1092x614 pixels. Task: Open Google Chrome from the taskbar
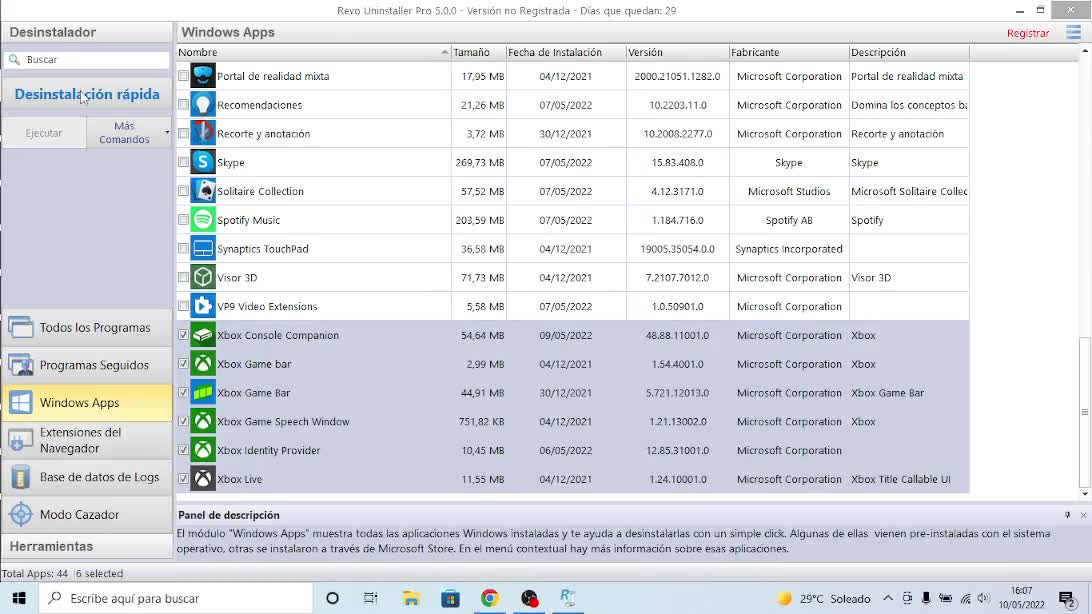[x=490, y=598]
